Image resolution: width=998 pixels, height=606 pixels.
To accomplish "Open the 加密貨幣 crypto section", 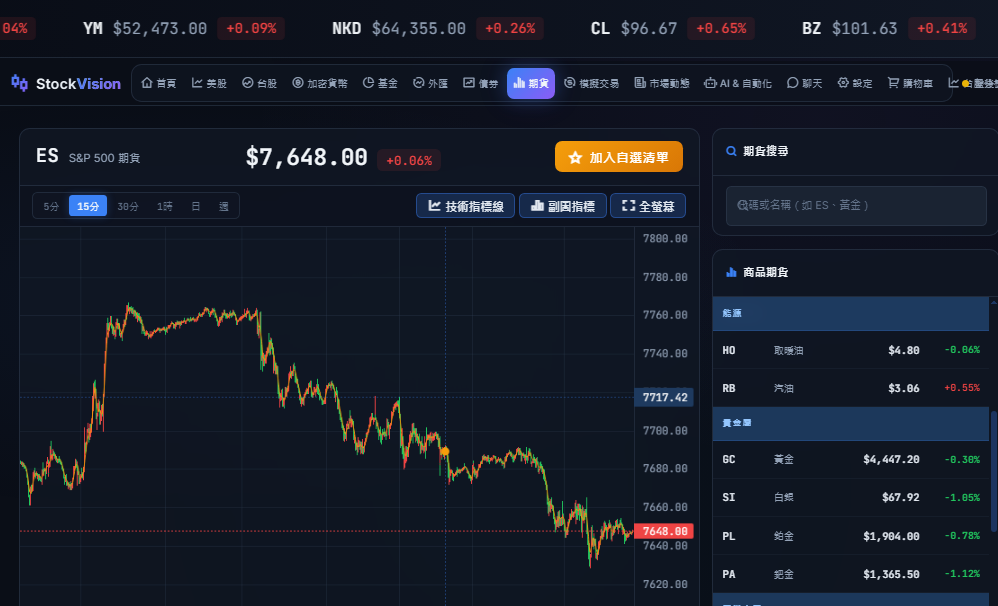I will click(x=320, y=83).
